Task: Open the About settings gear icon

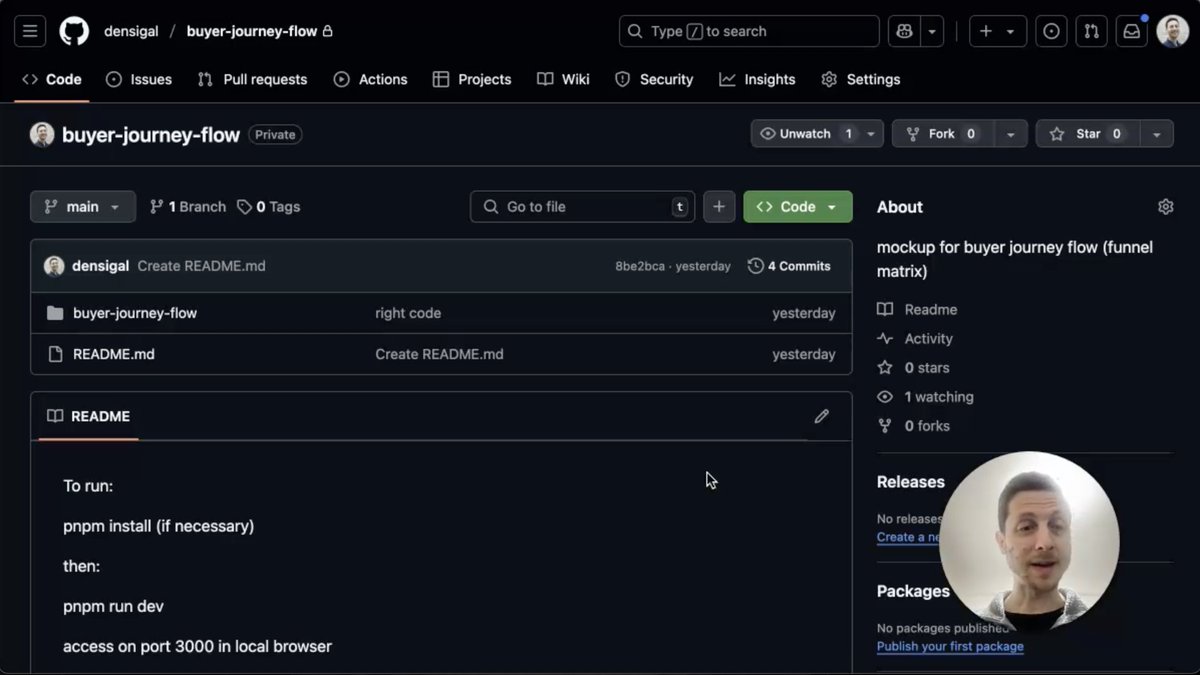Action: pyautogui.click(x=1165, y=207)
